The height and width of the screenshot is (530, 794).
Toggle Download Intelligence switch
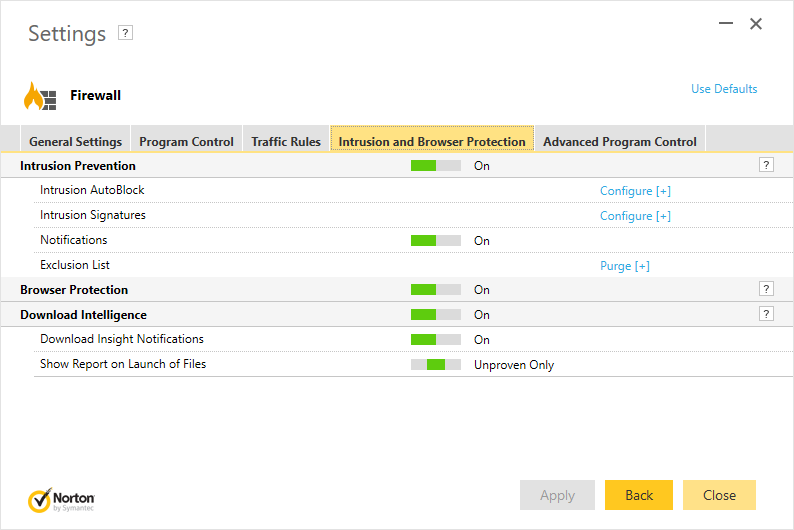click(x=435, y=314)
